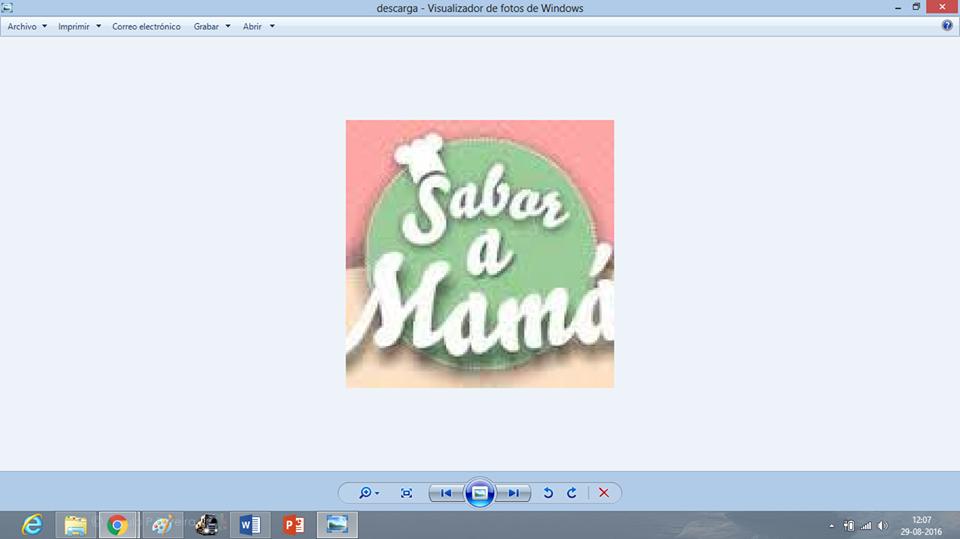This screenshot has width=960, height=539.
Task: Fit image to actual size
Action: coord(406,493)
